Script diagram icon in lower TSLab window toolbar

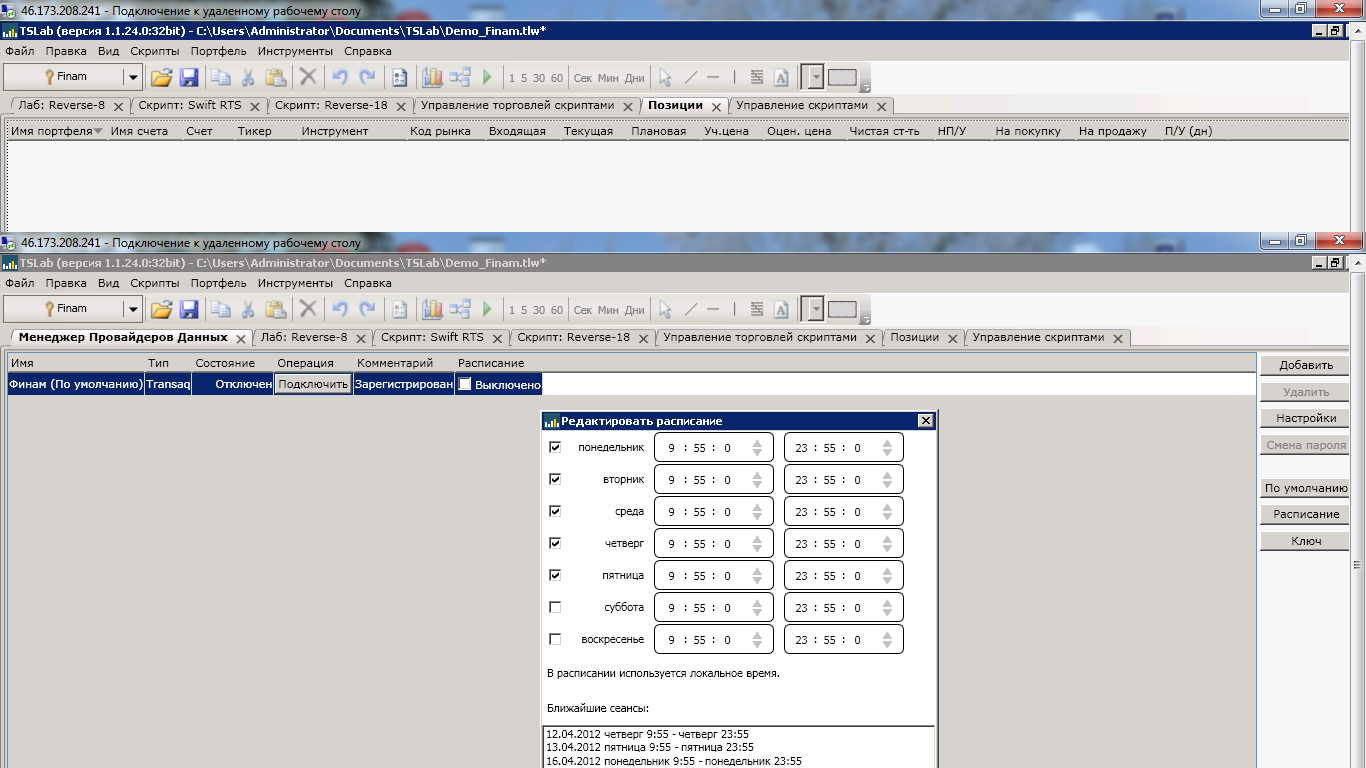[x=460, y=309]
